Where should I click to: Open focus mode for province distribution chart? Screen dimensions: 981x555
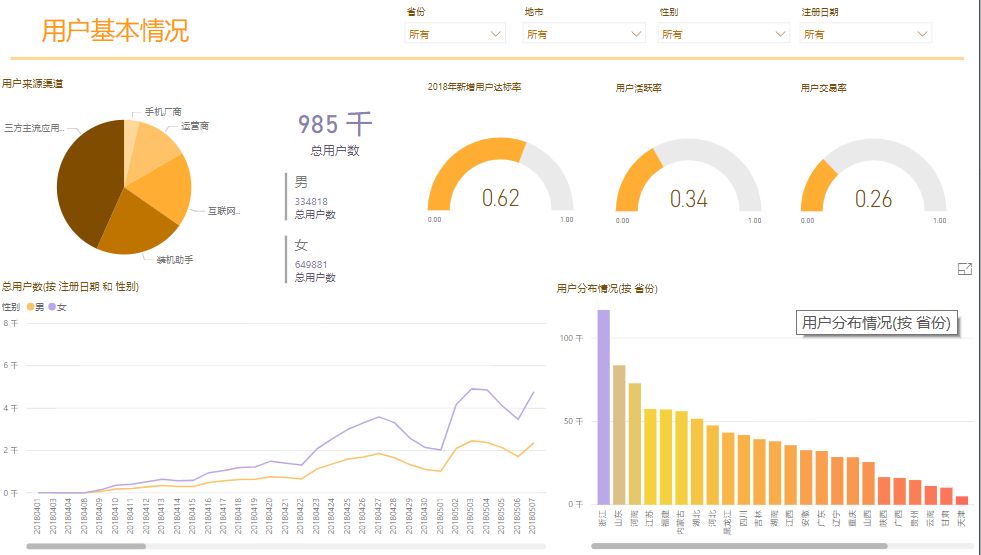964,269
